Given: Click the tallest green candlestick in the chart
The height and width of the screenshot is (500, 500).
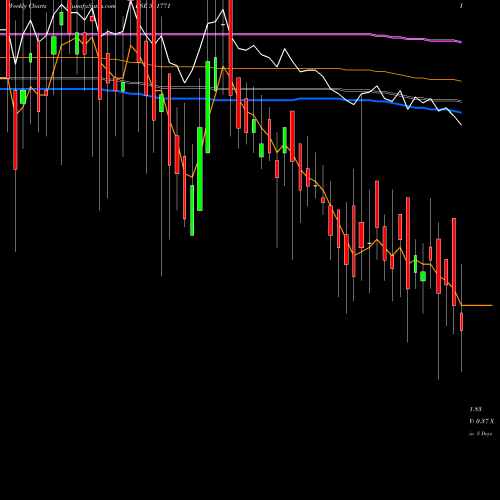Looking at the screenshot, I should tap(208, 107).
